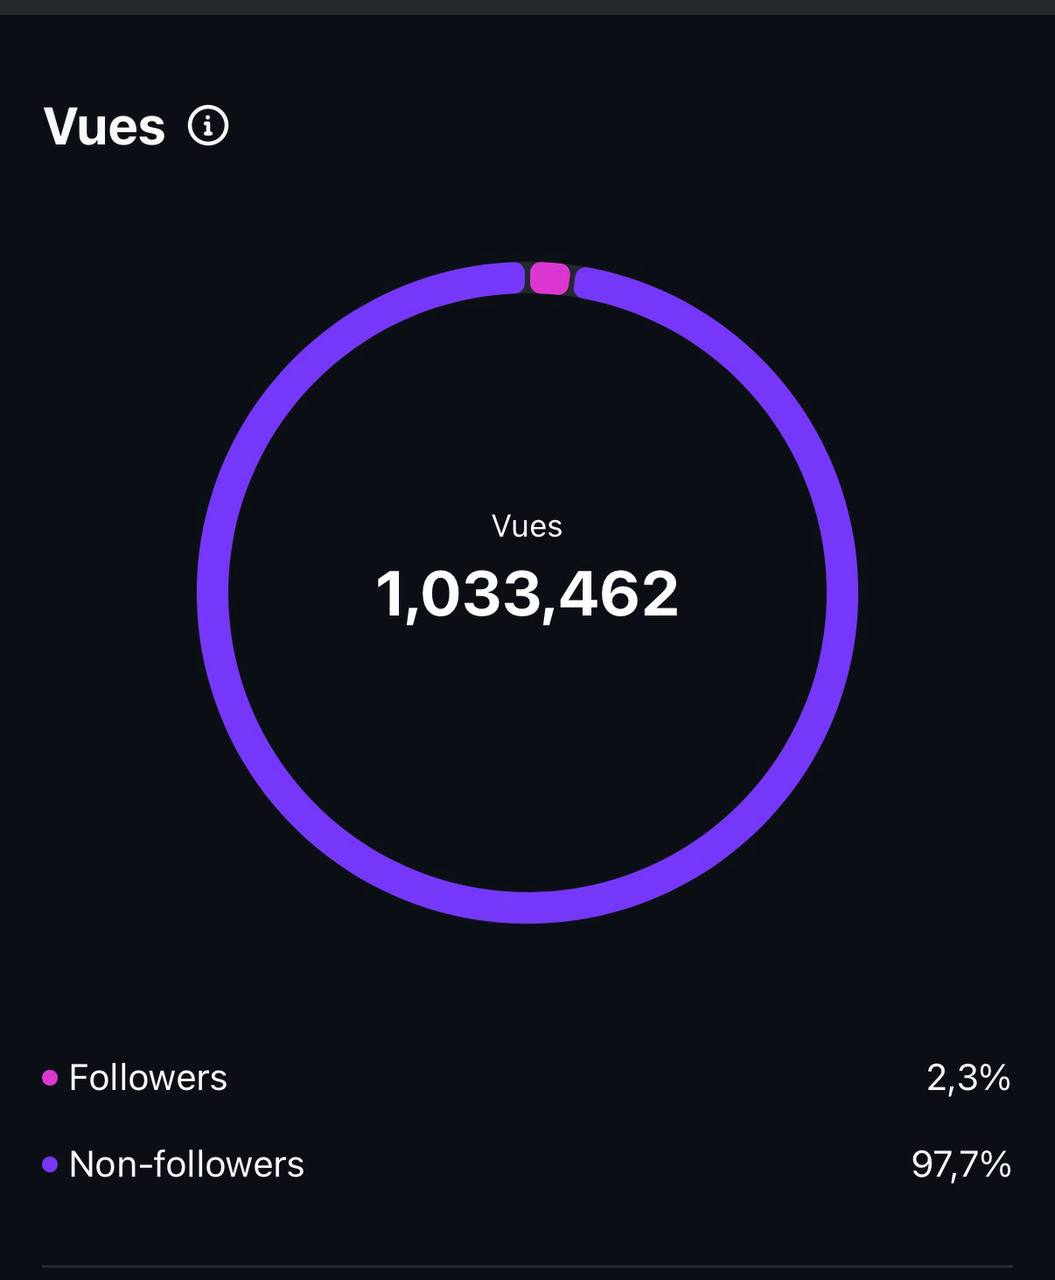Click the first digit 1 of the views total
Image resolution: width=1055 pixels, height=1280 pixels.
(x=388, y=594)
